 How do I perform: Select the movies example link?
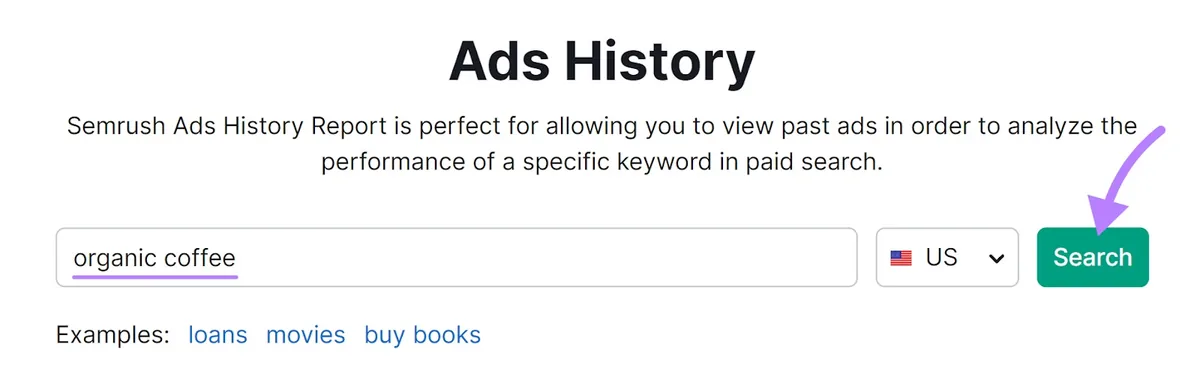click(x=305, y=335)
